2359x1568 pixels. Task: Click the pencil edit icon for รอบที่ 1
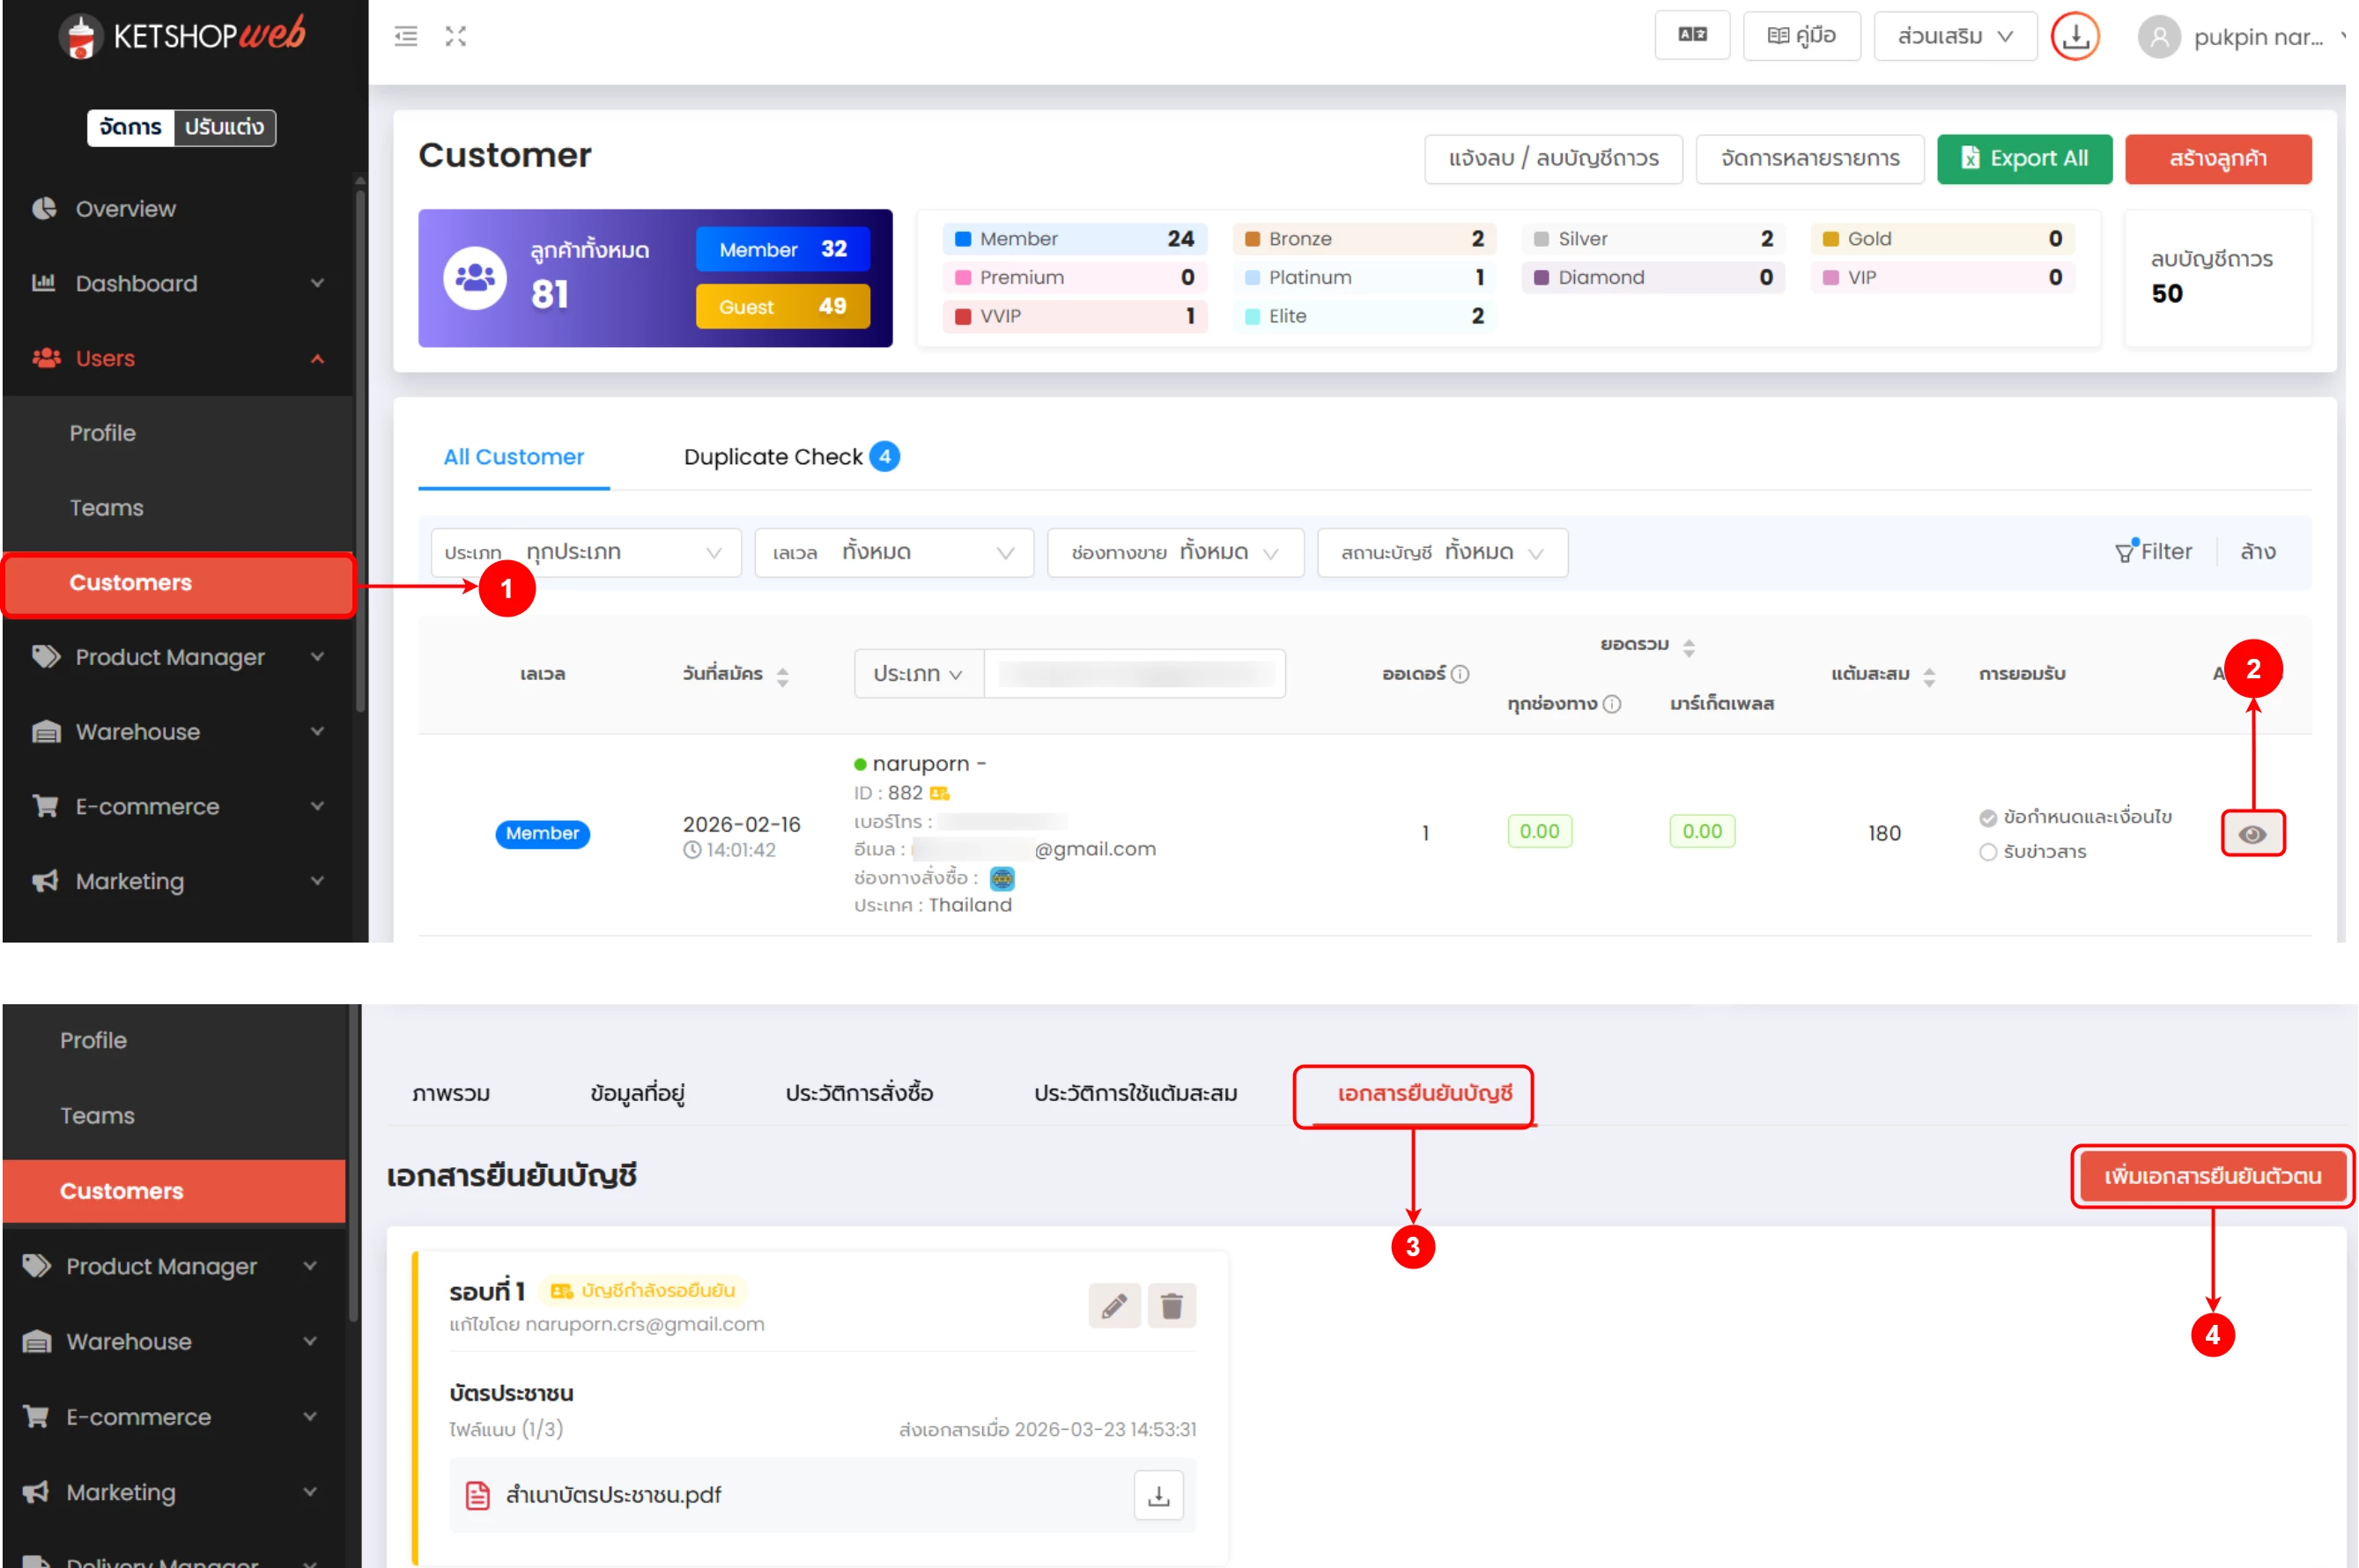point(1114,1305)
